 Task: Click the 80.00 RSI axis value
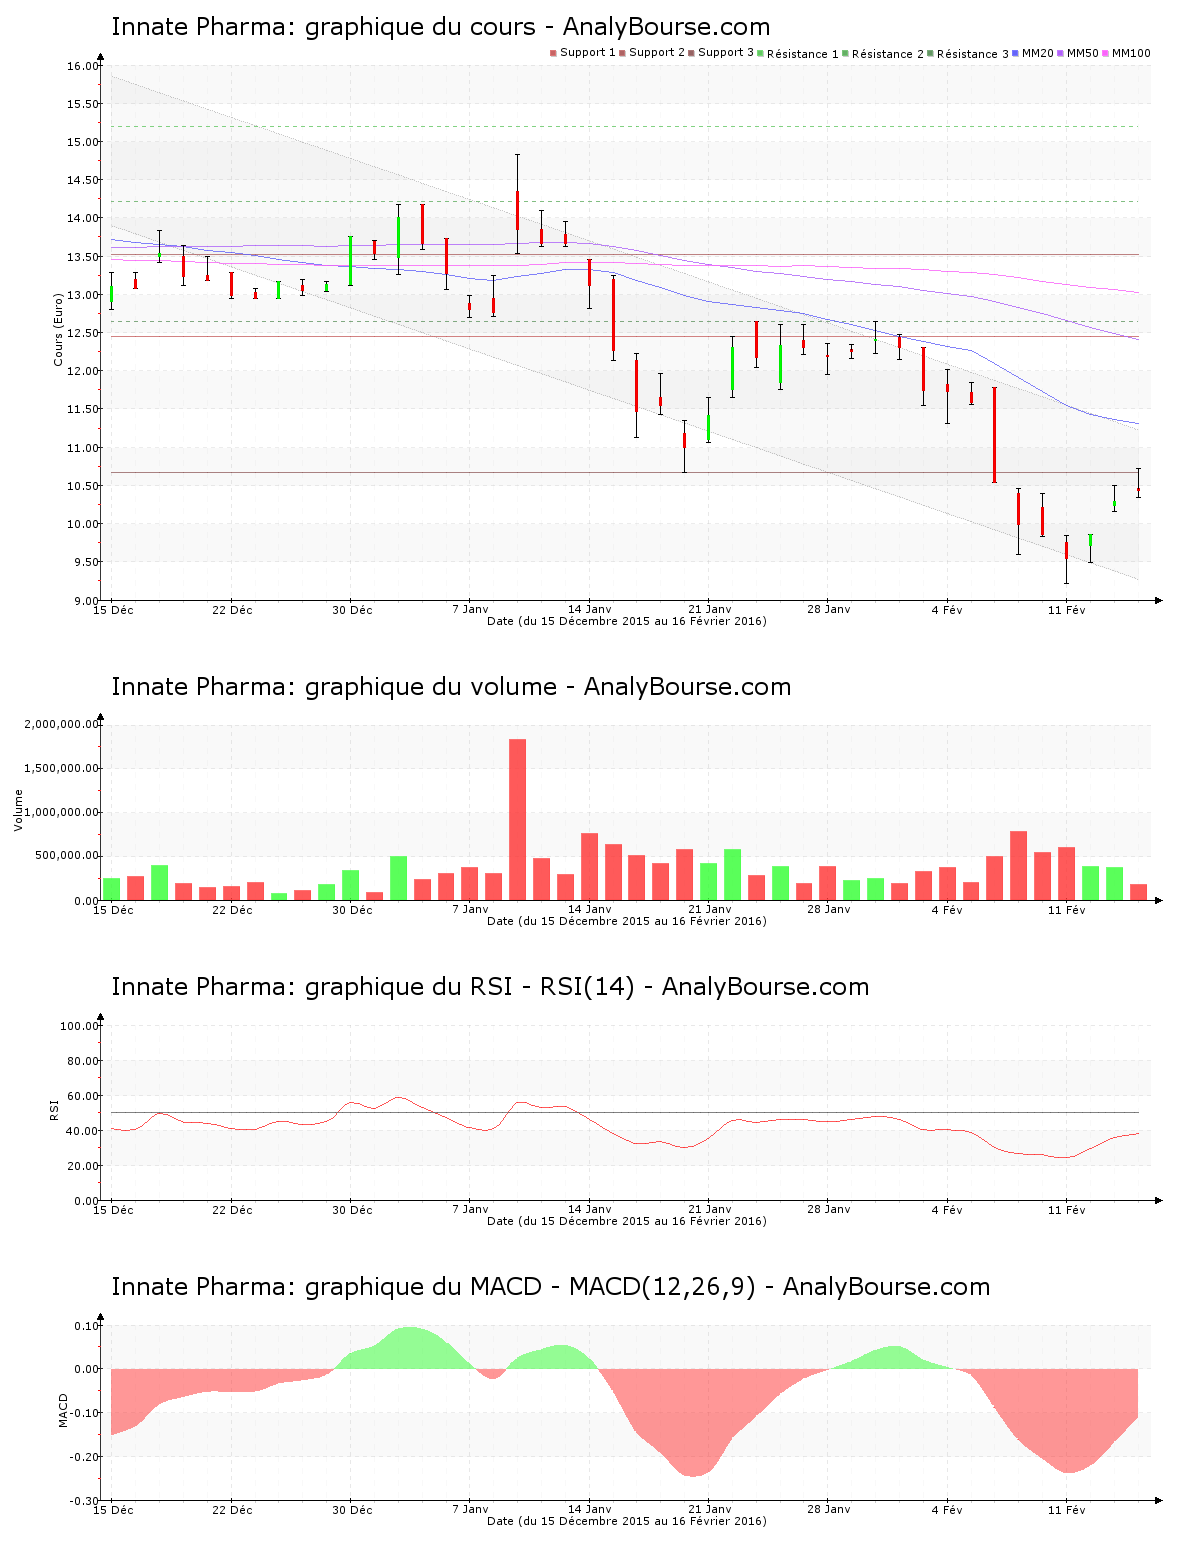click(83, 1061)
